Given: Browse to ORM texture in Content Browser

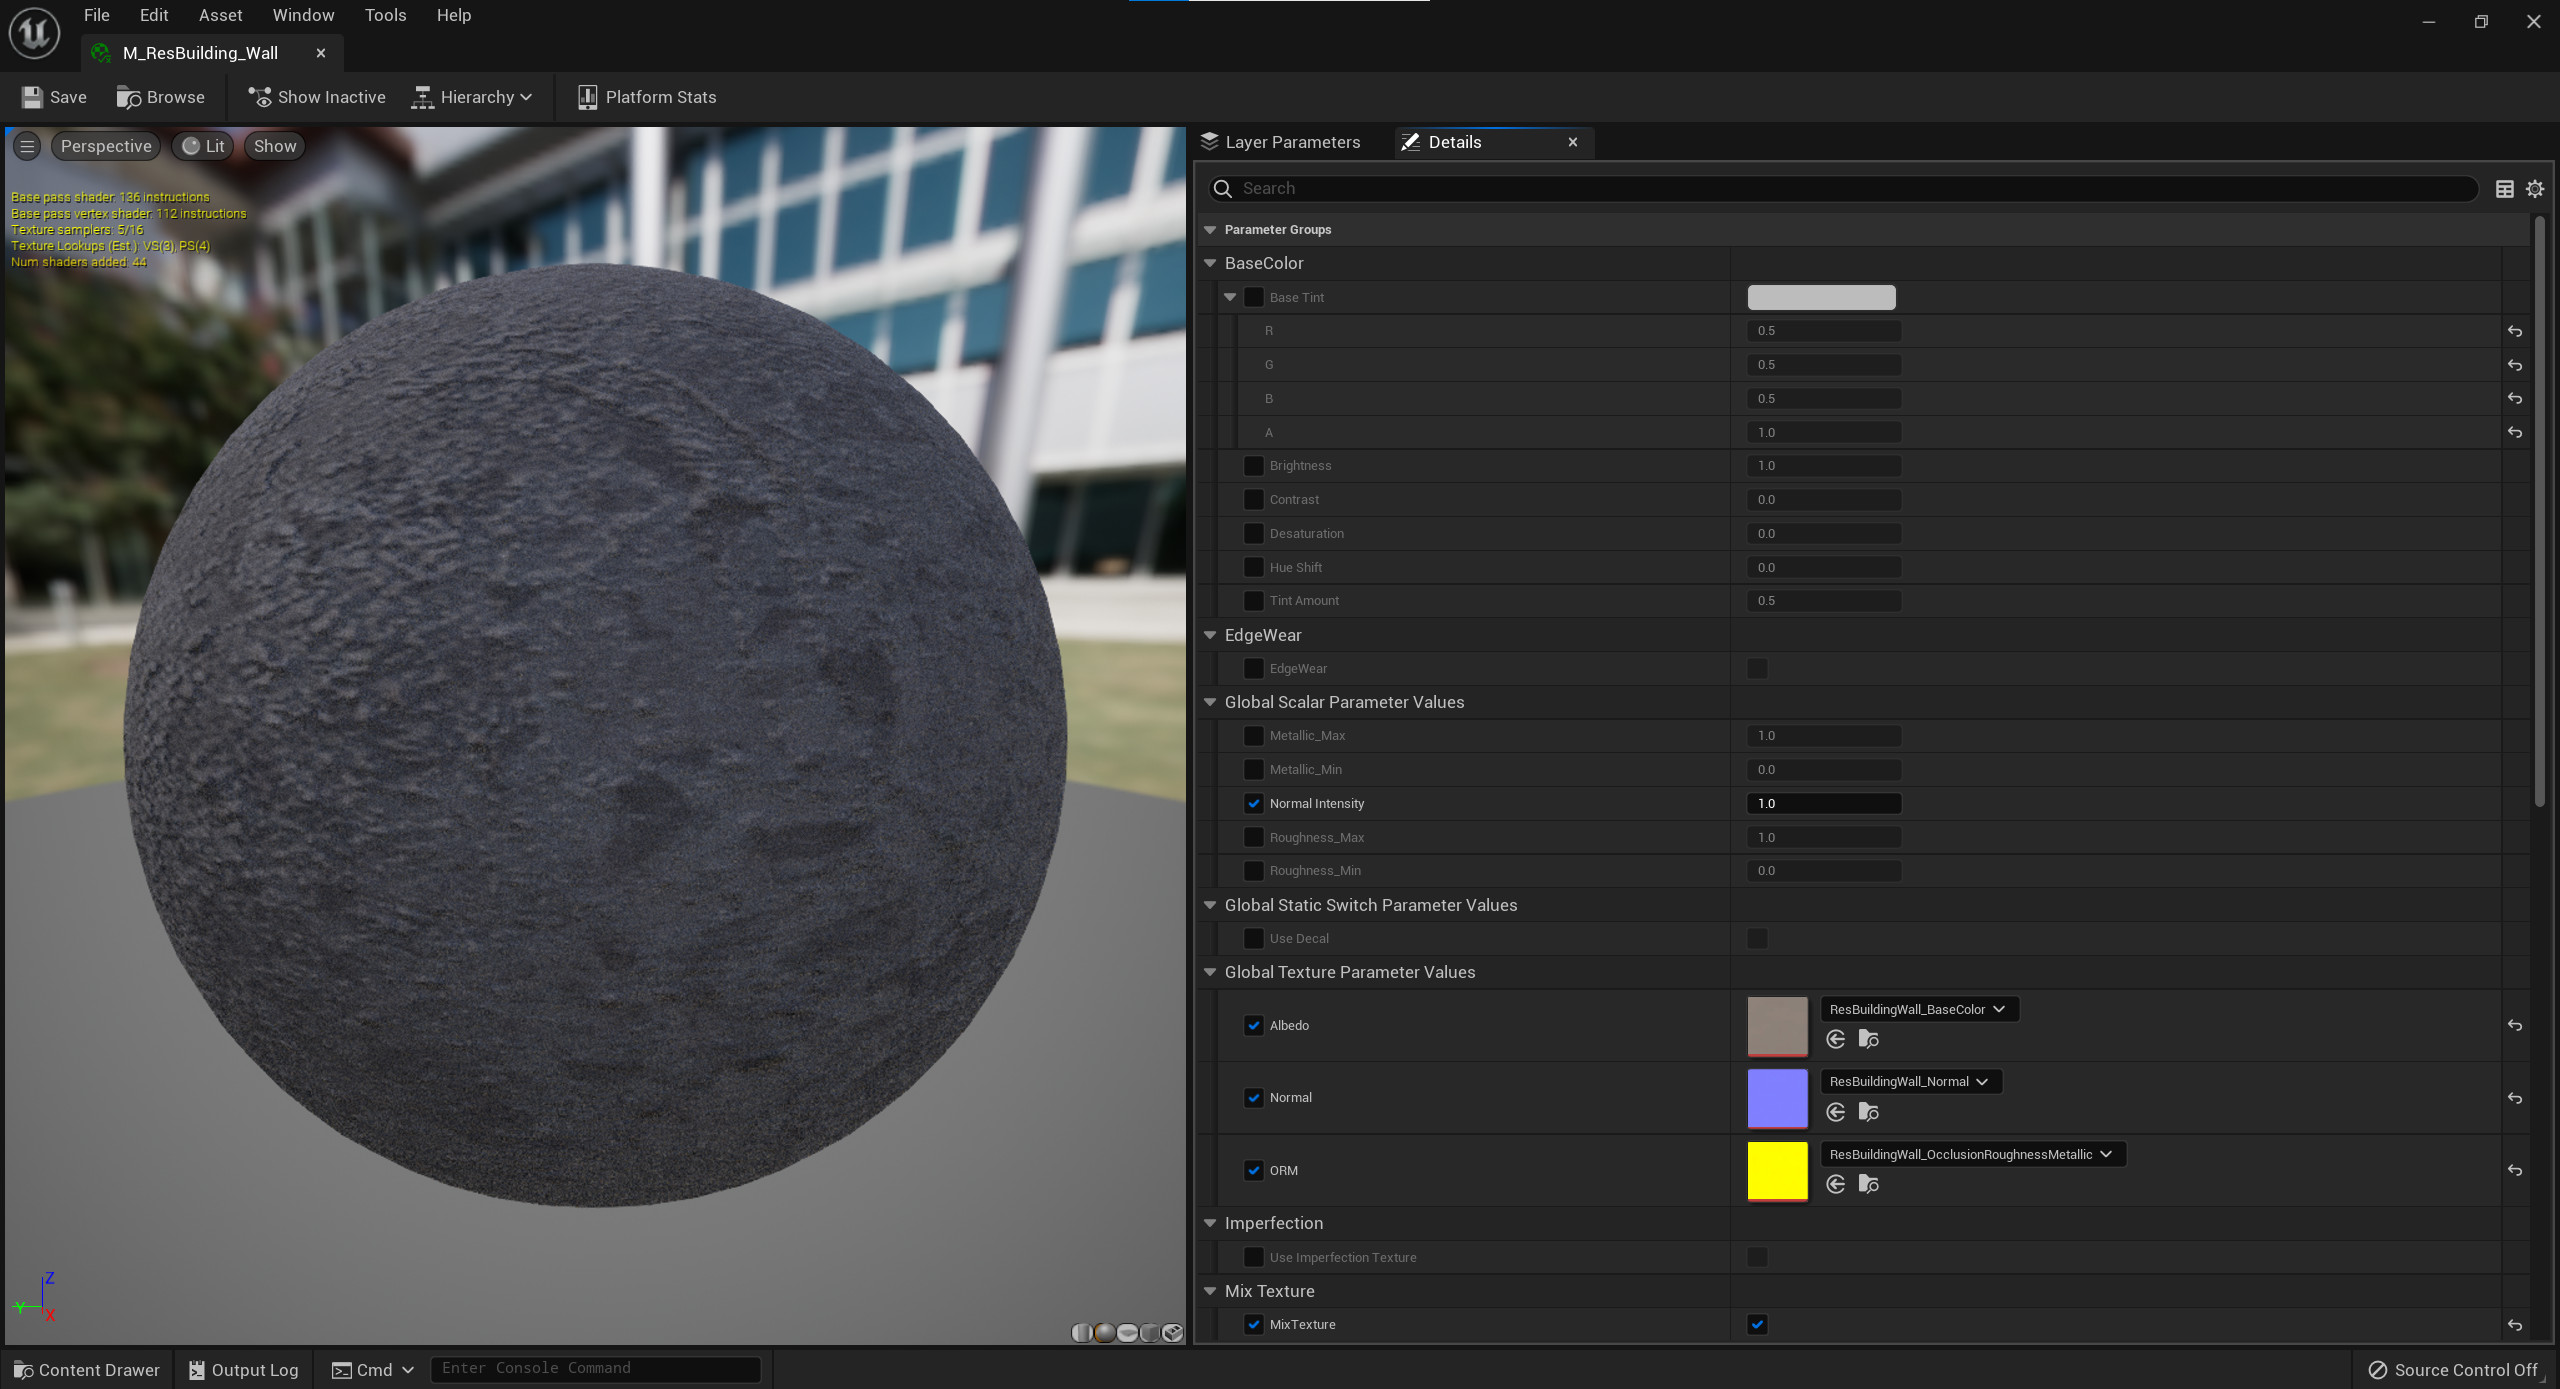Looking at the screenshot, I should [1869, 1184].
